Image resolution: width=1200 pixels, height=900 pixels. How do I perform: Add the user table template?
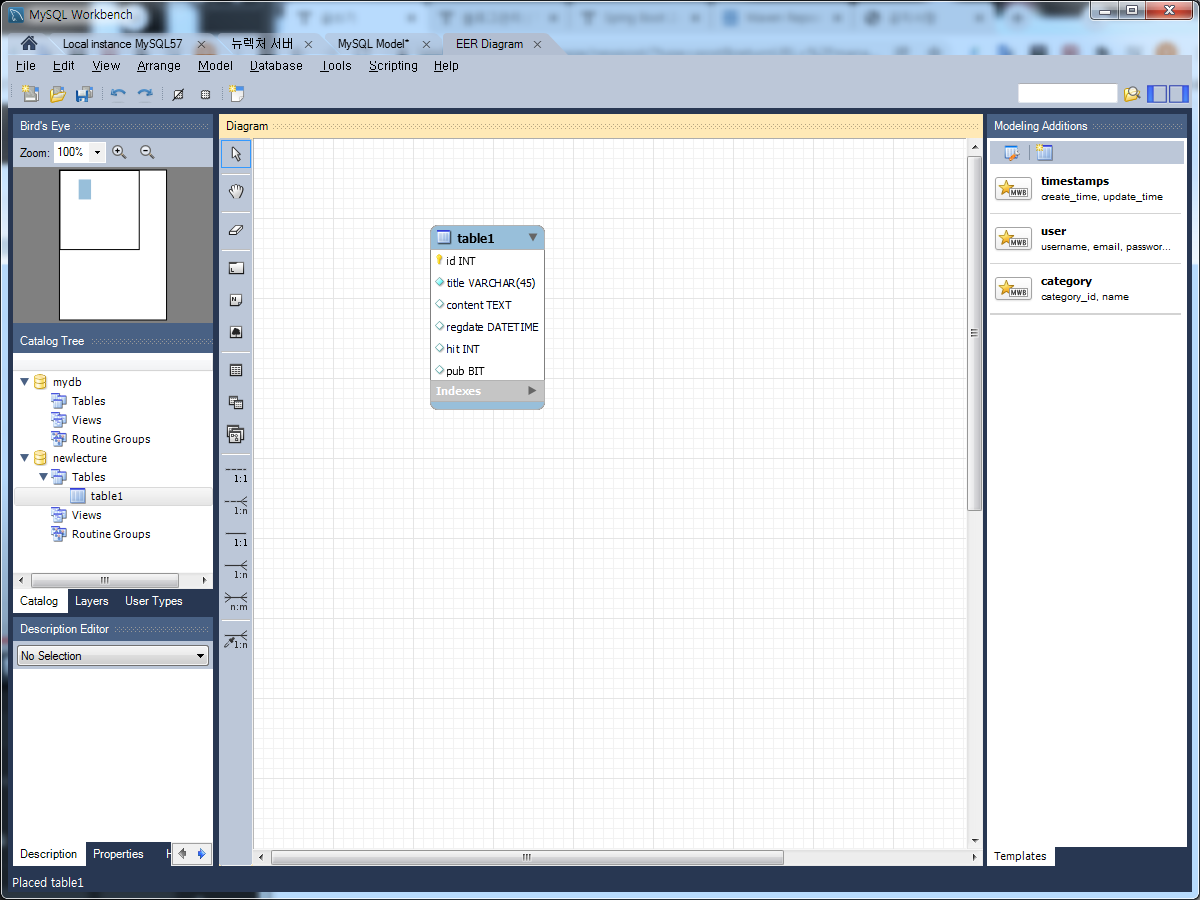[x=1086, y=239]
